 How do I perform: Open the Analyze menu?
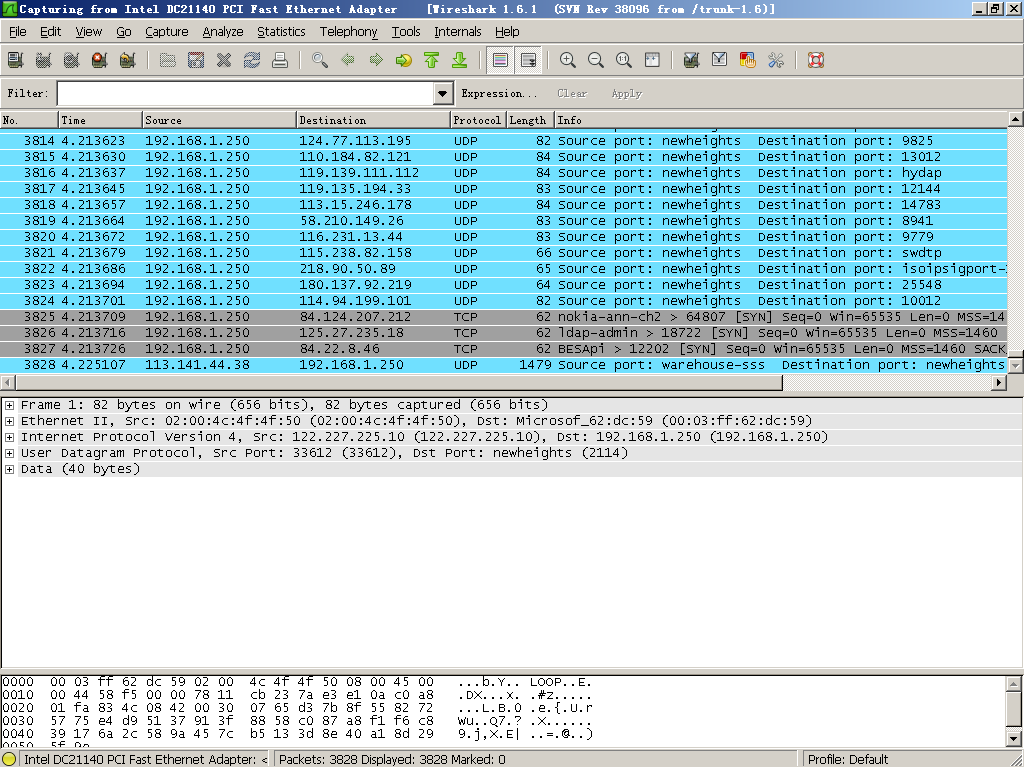223,31
